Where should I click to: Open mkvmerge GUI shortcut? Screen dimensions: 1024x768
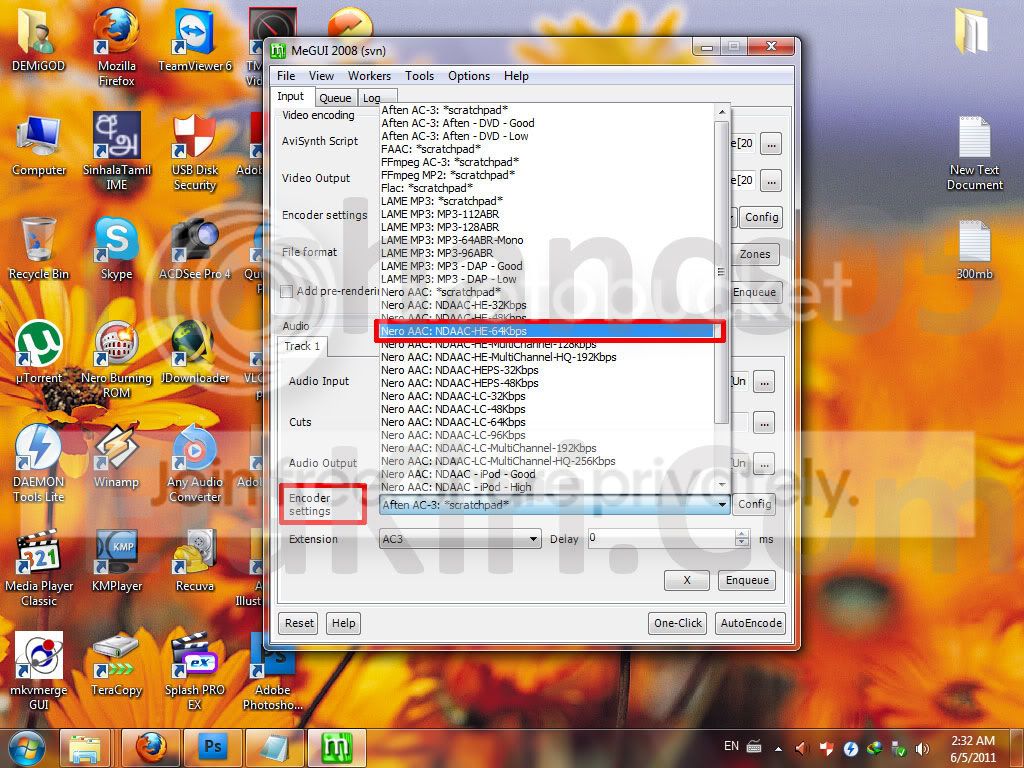[x=39, y=671]
